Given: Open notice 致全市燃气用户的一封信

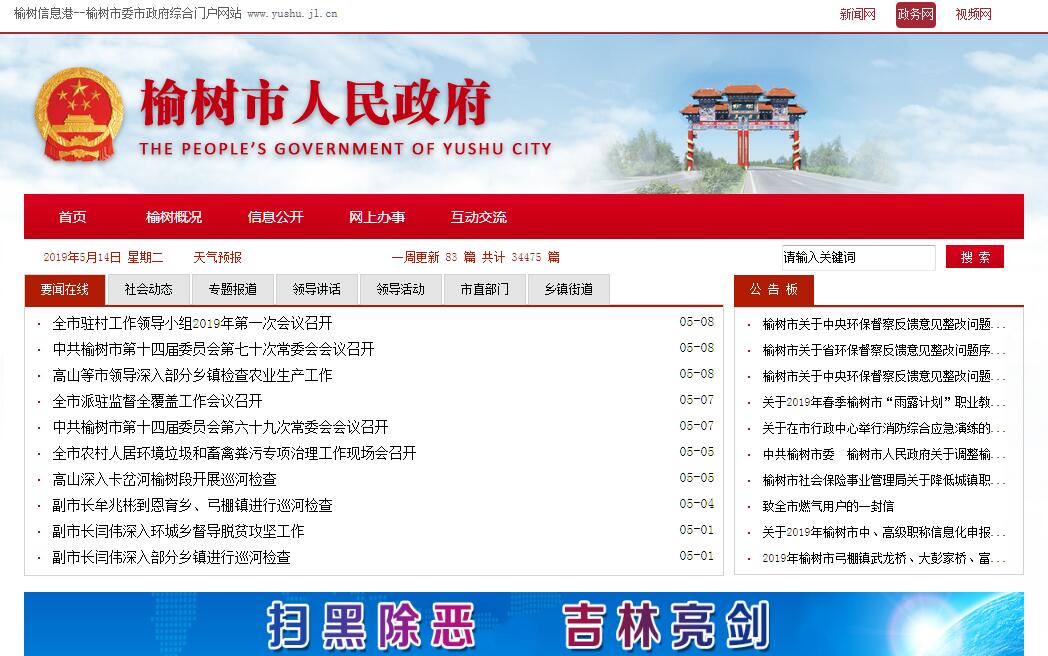Looking at the screenshot, I should pyautogui.click(x=828, y=506).
